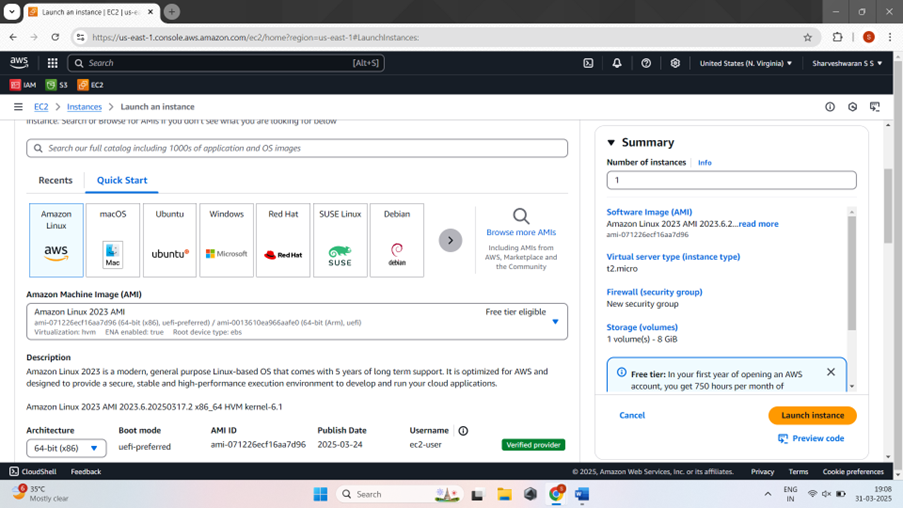This screenshot has height=508, width=903.
Task: Select the Amazon Linux AMI tile
Action: (56, 240)
